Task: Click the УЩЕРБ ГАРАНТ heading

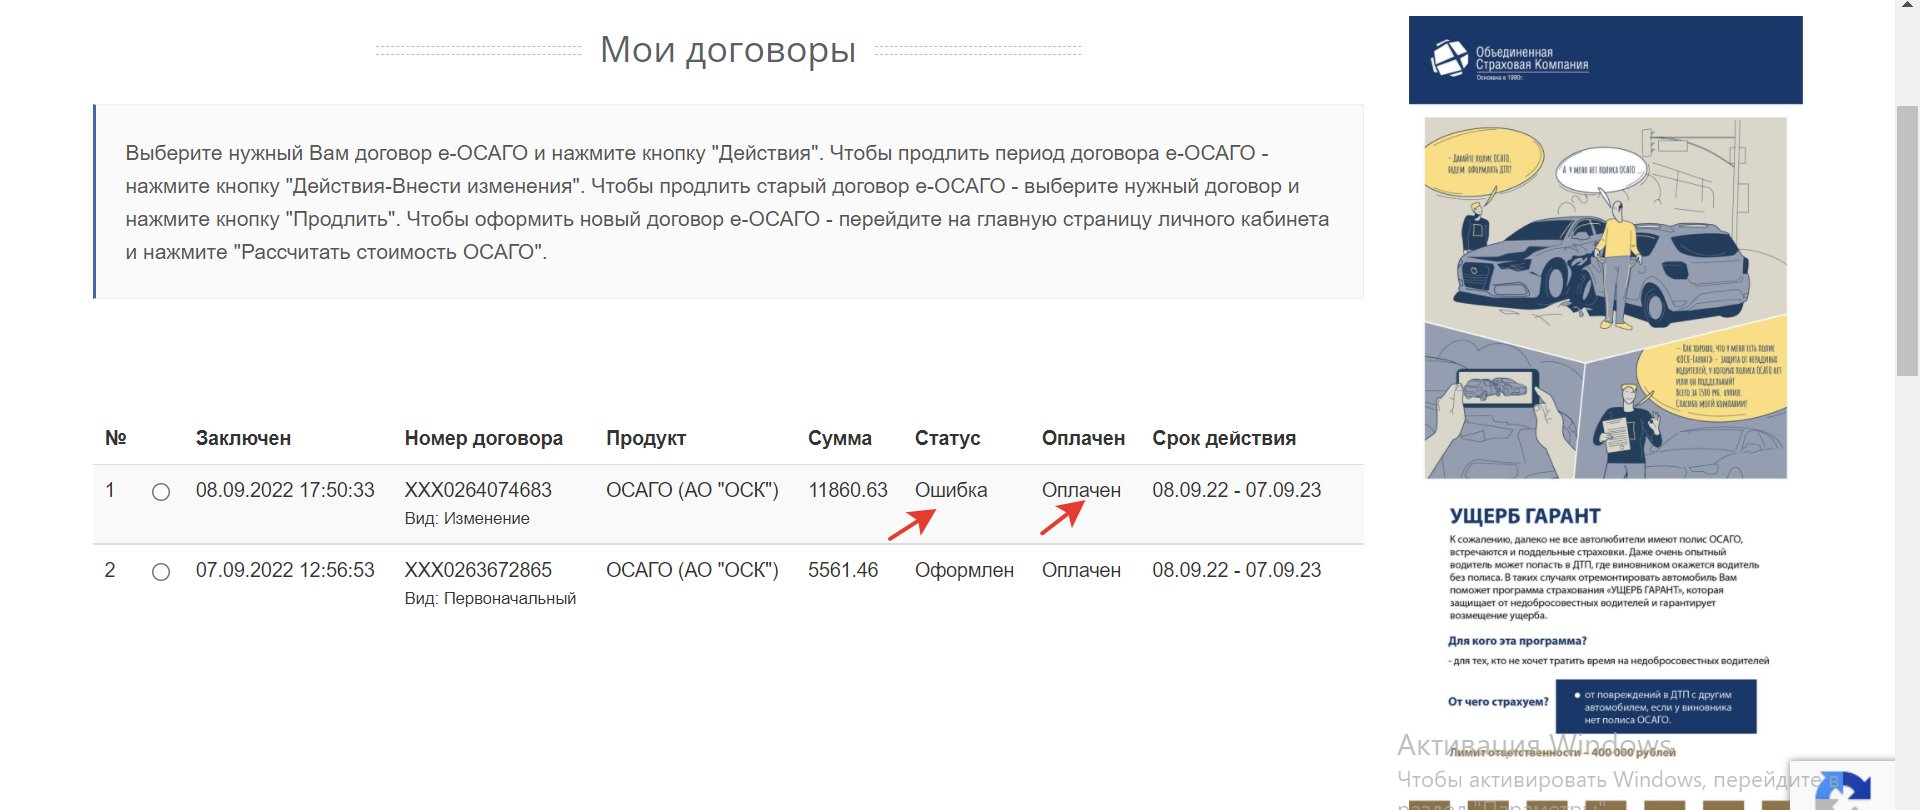Action: [x=1525, y=516]
